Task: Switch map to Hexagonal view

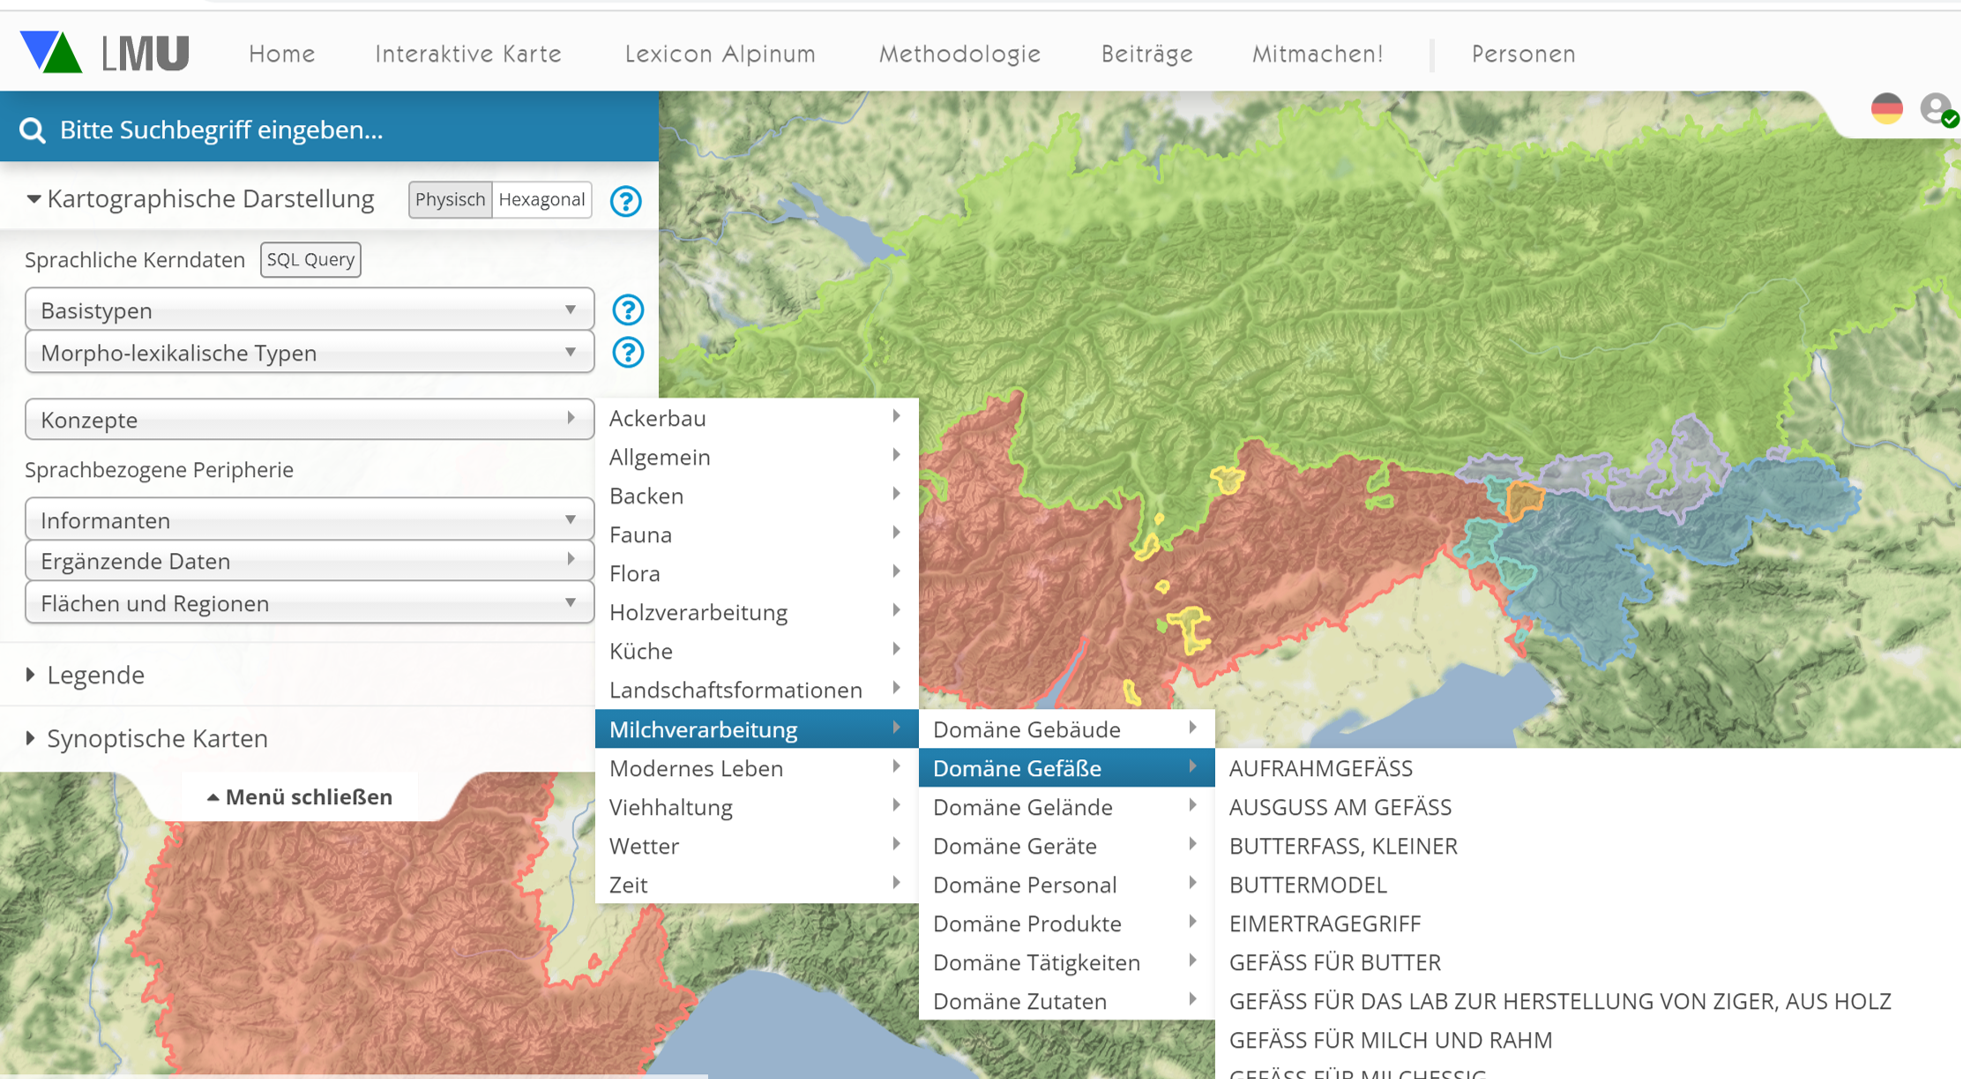Action: coord(541,199)
